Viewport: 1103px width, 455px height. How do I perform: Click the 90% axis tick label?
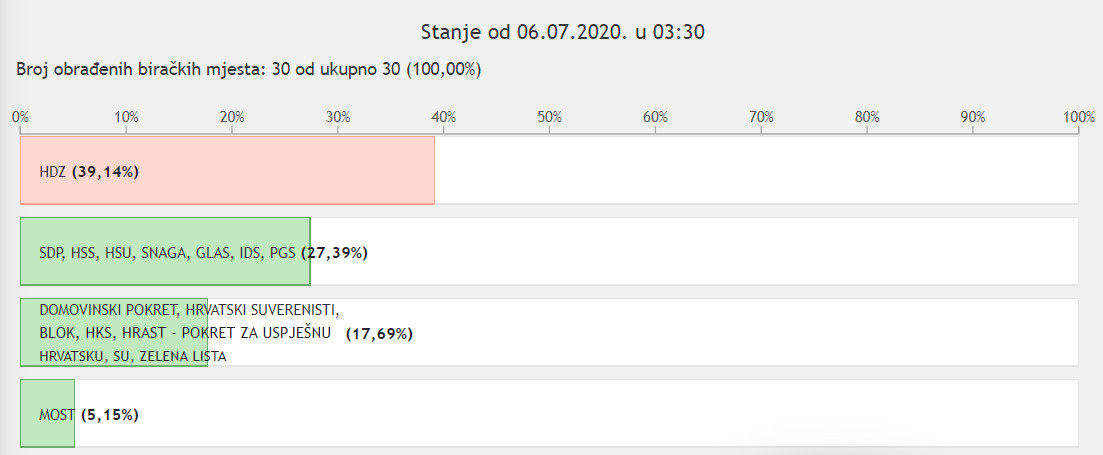pyautogui.click(x=973, y=117)
